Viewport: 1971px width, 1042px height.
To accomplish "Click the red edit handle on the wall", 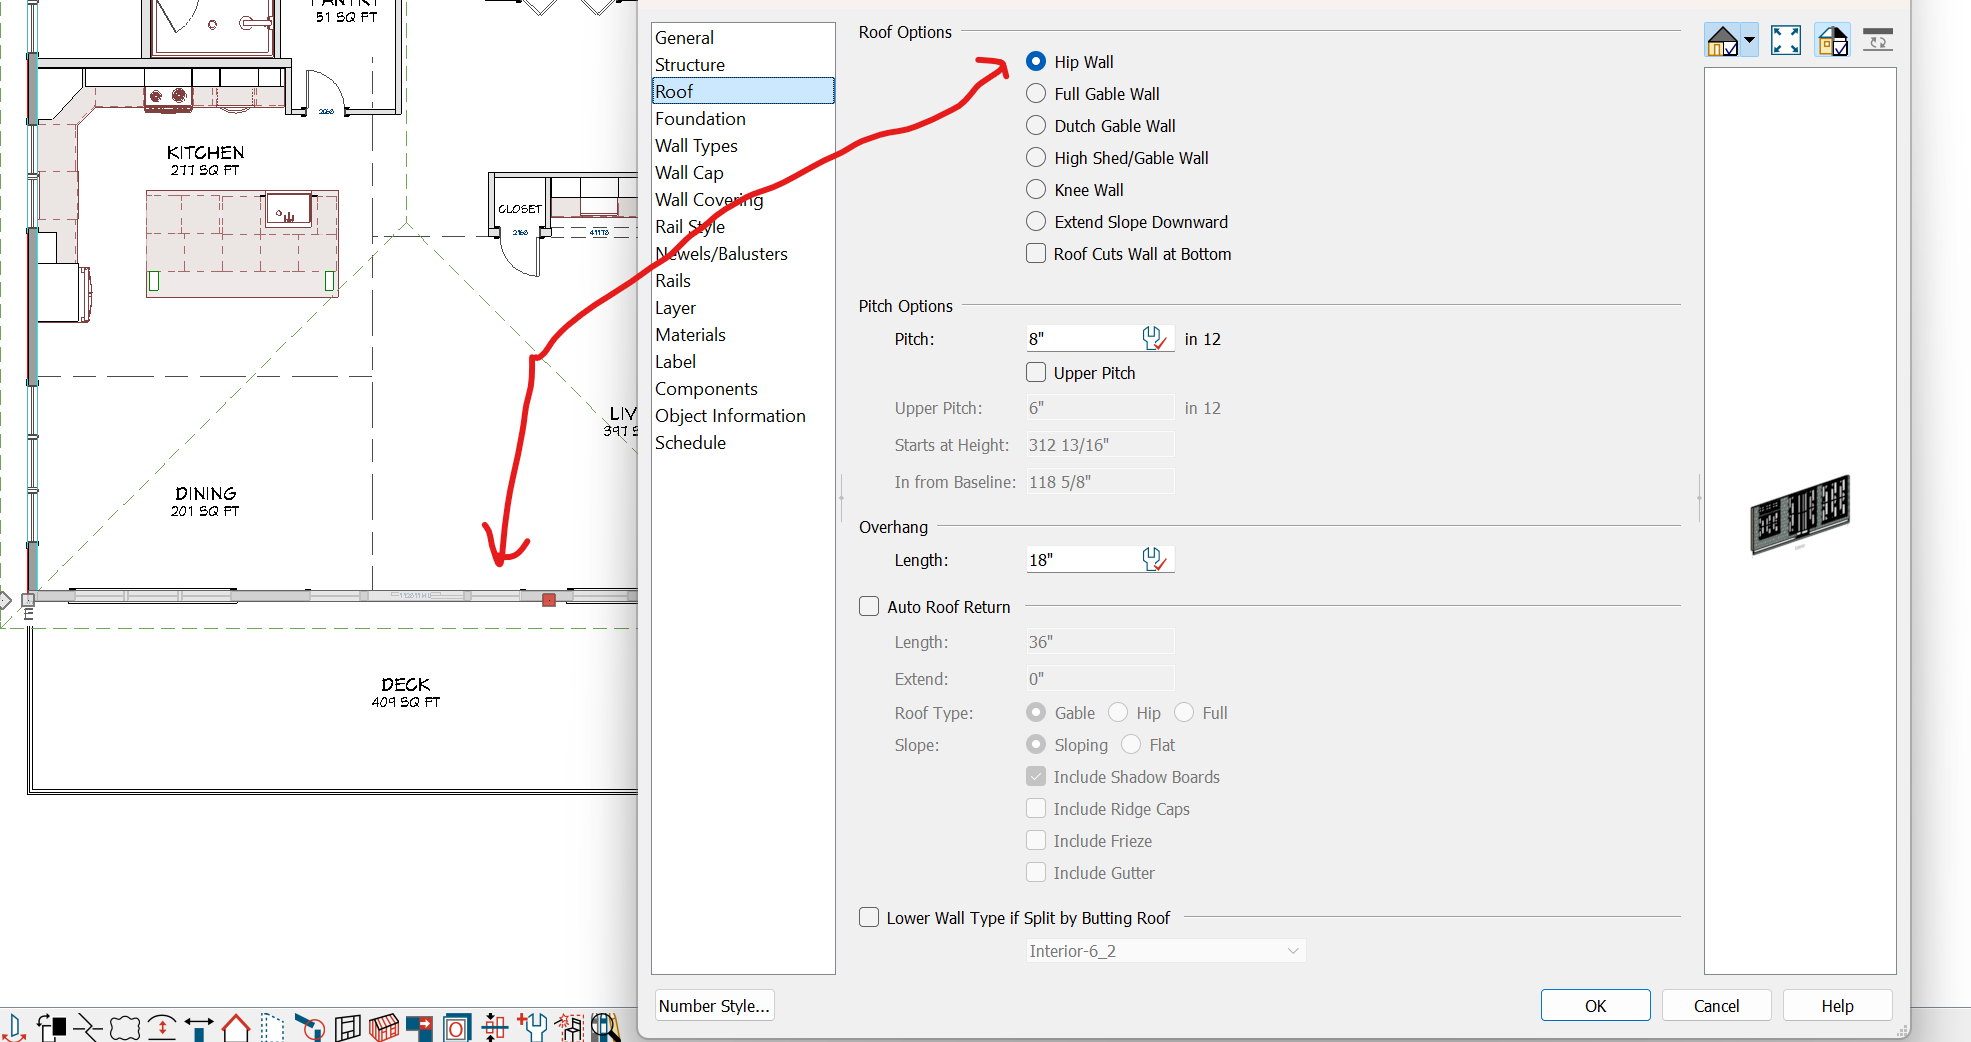I will 549,600.
